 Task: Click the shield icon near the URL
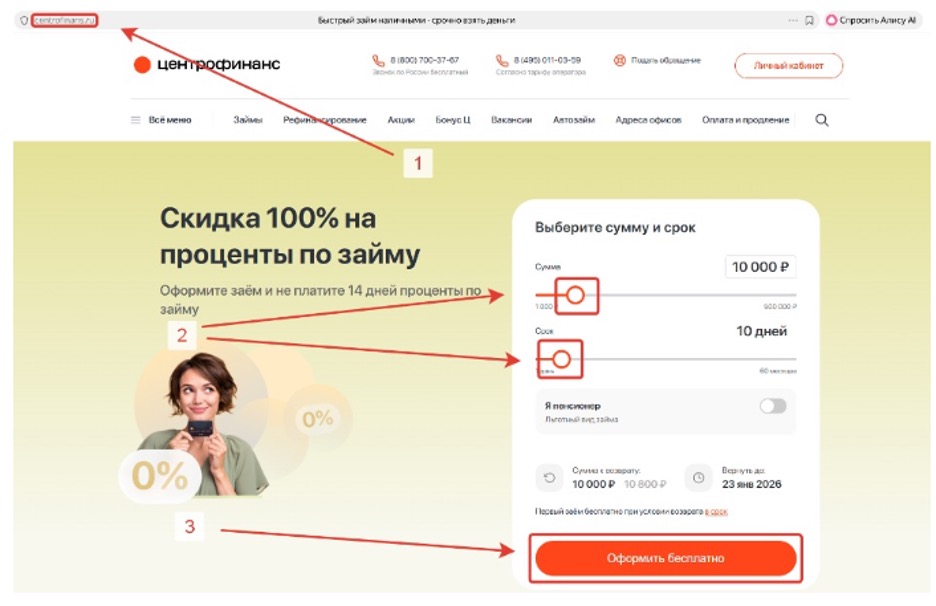24,20
